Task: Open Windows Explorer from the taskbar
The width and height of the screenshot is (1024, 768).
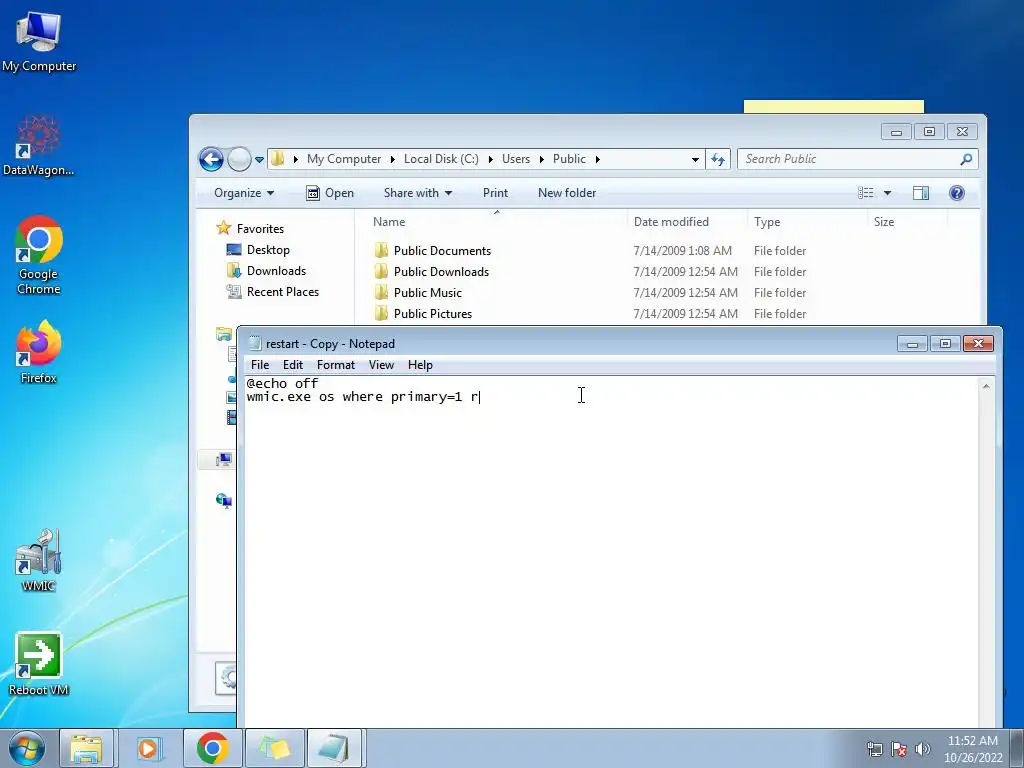Action: 86,748
